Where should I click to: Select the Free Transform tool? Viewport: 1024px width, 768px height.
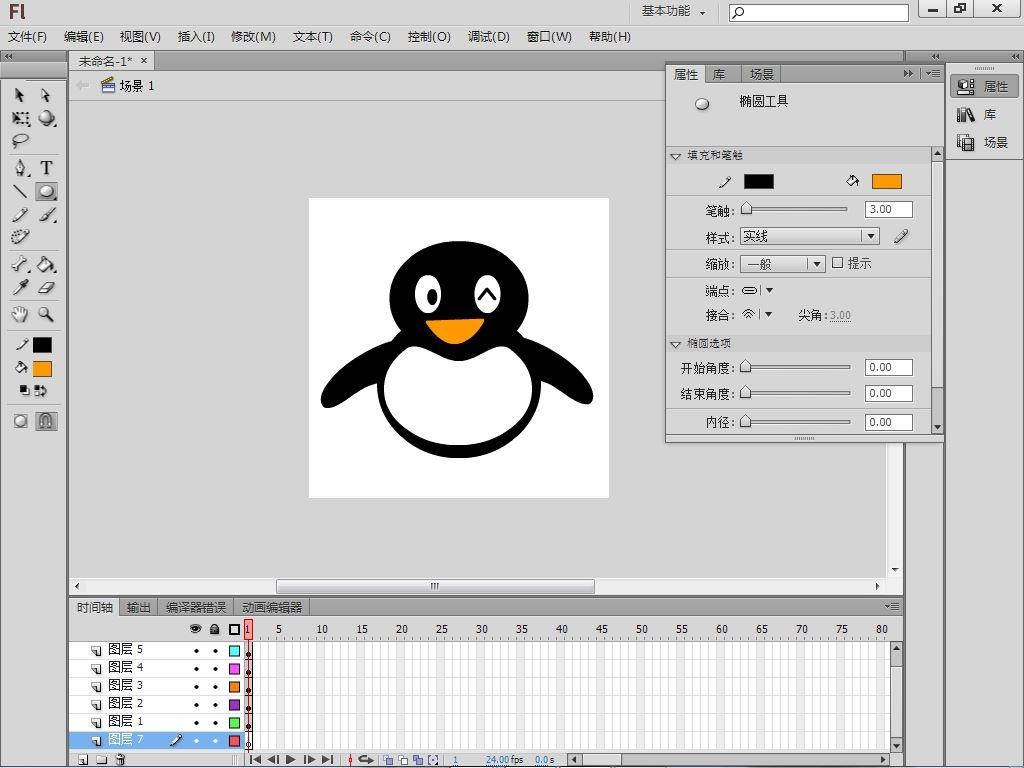20,118
